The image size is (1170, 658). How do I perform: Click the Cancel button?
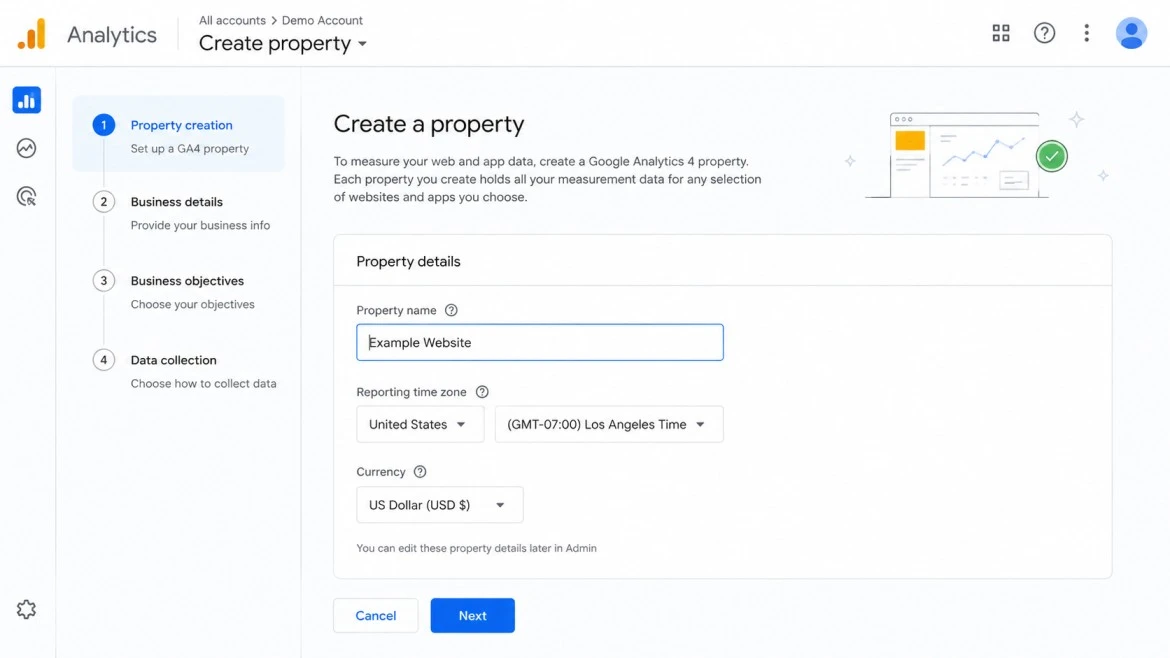click(x=375, y=615)
